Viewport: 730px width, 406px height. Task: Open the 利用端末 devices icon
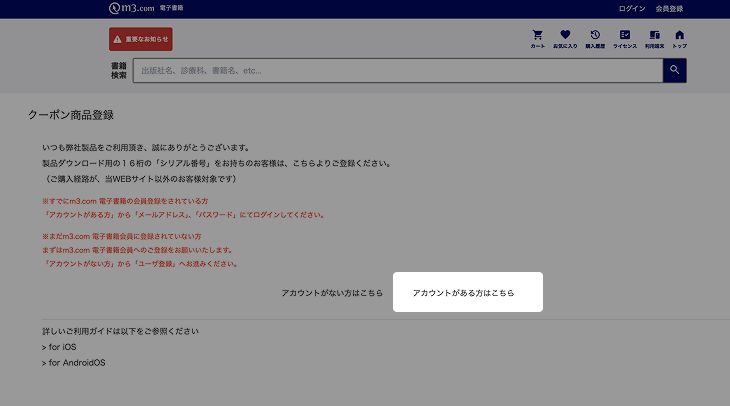point(653,37)
